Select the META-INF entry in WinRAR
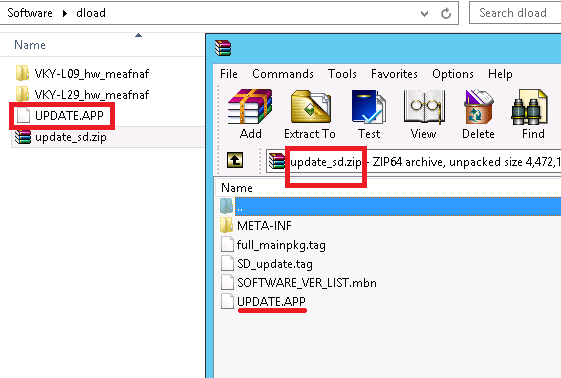Screen dimensions: 561x378 pos(264,226)
